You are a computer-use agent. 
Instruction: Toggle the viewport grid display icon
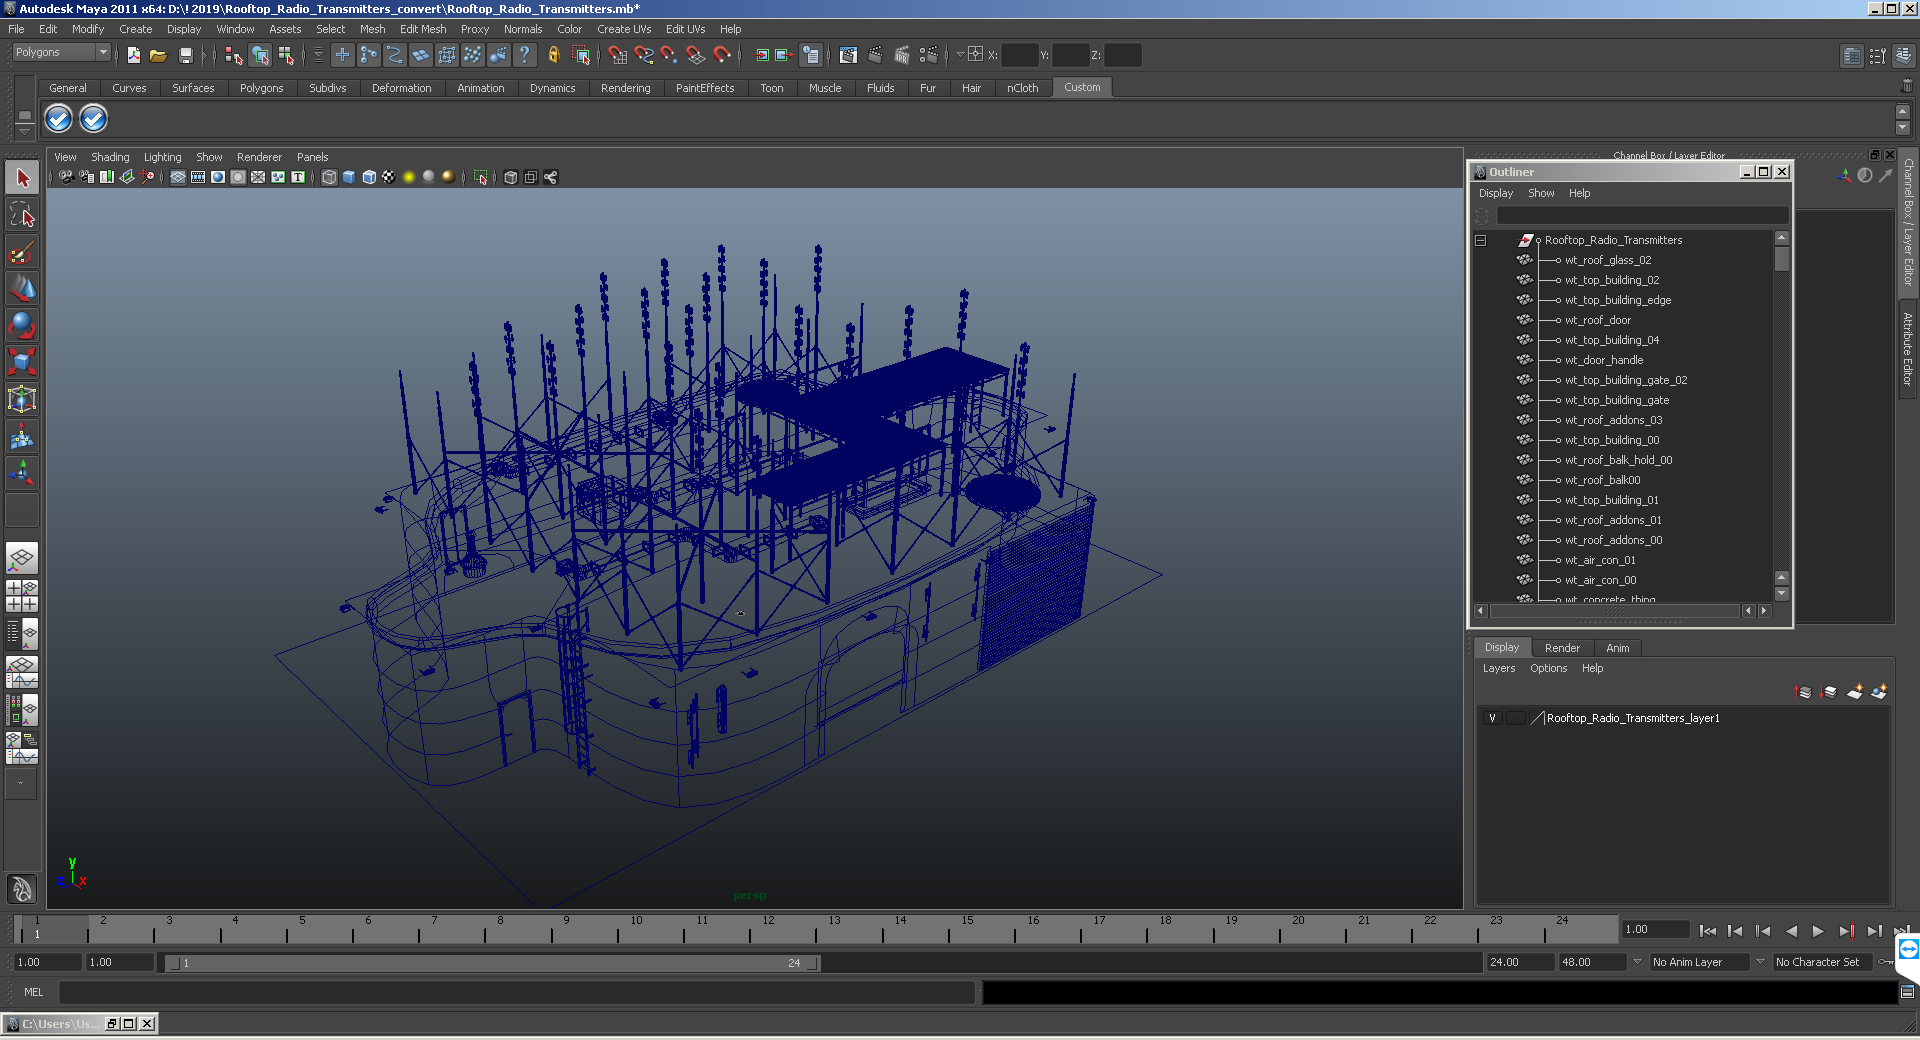click(x=178, y=177)
